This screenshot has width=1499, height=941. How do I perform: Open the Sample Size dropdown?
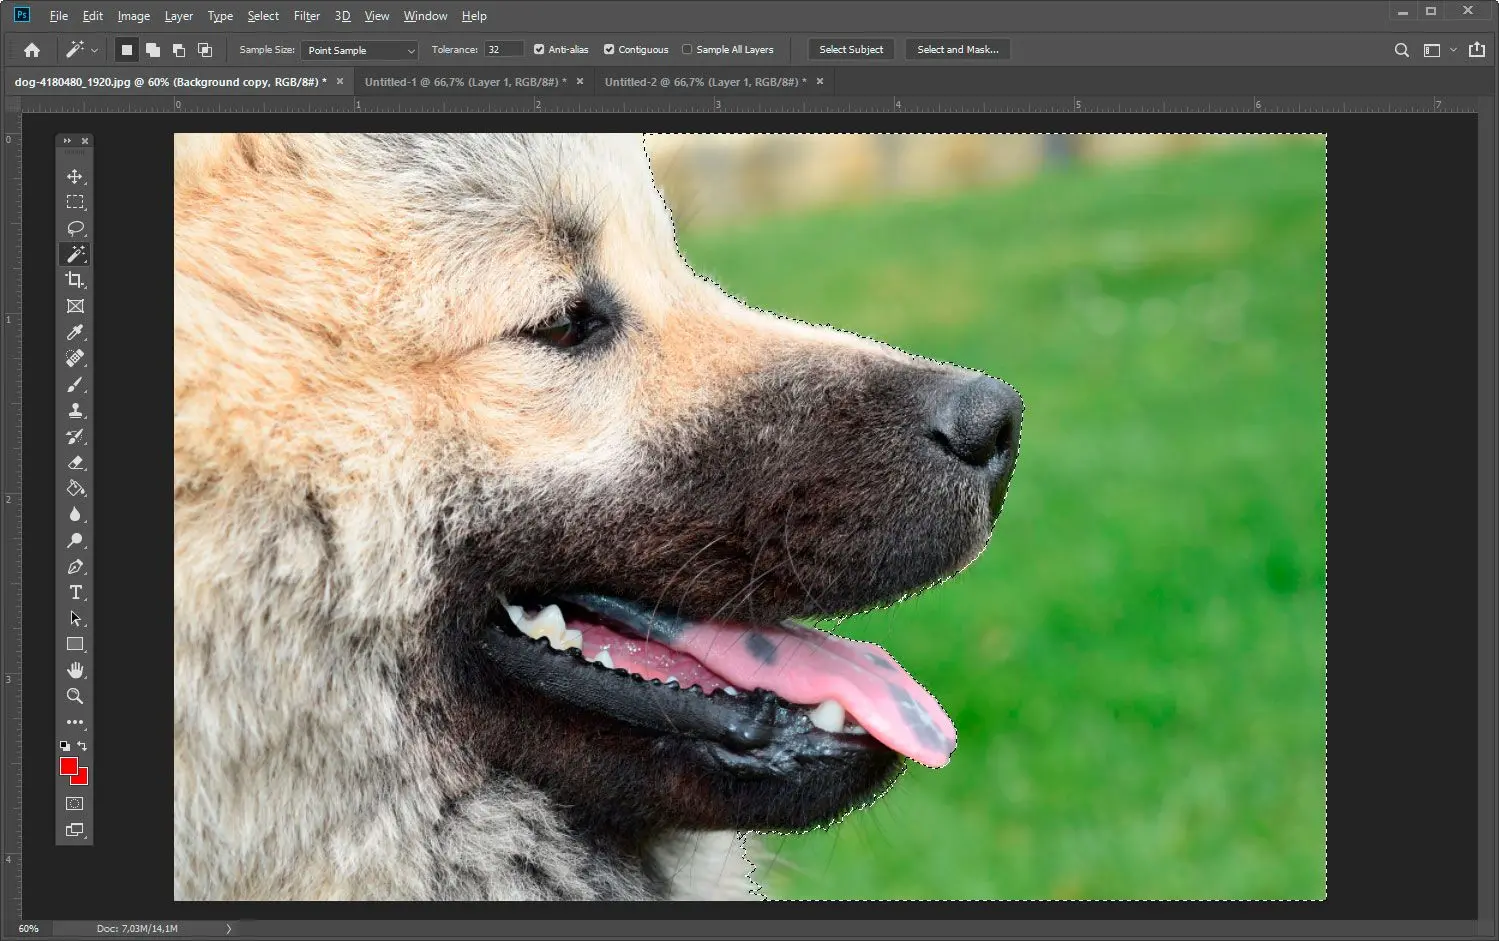[x=359, y=50]
